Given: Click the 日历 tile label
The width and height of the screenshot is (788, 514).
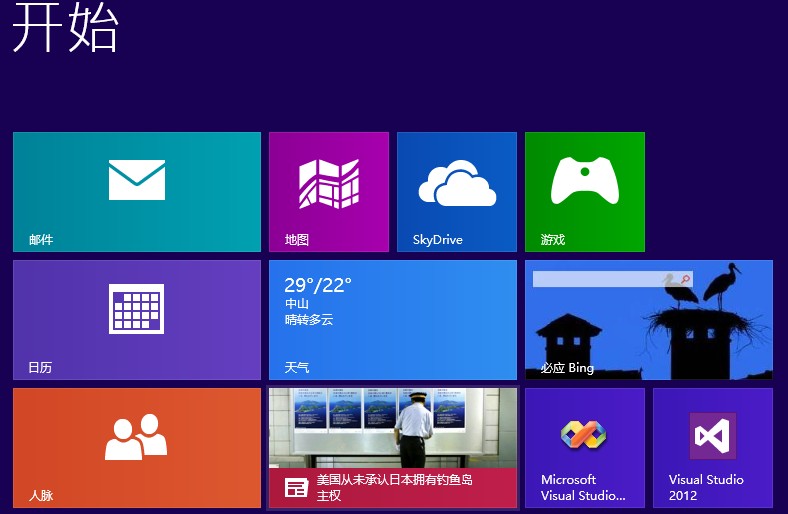Looking at the screenshot, I should (40, 368).
